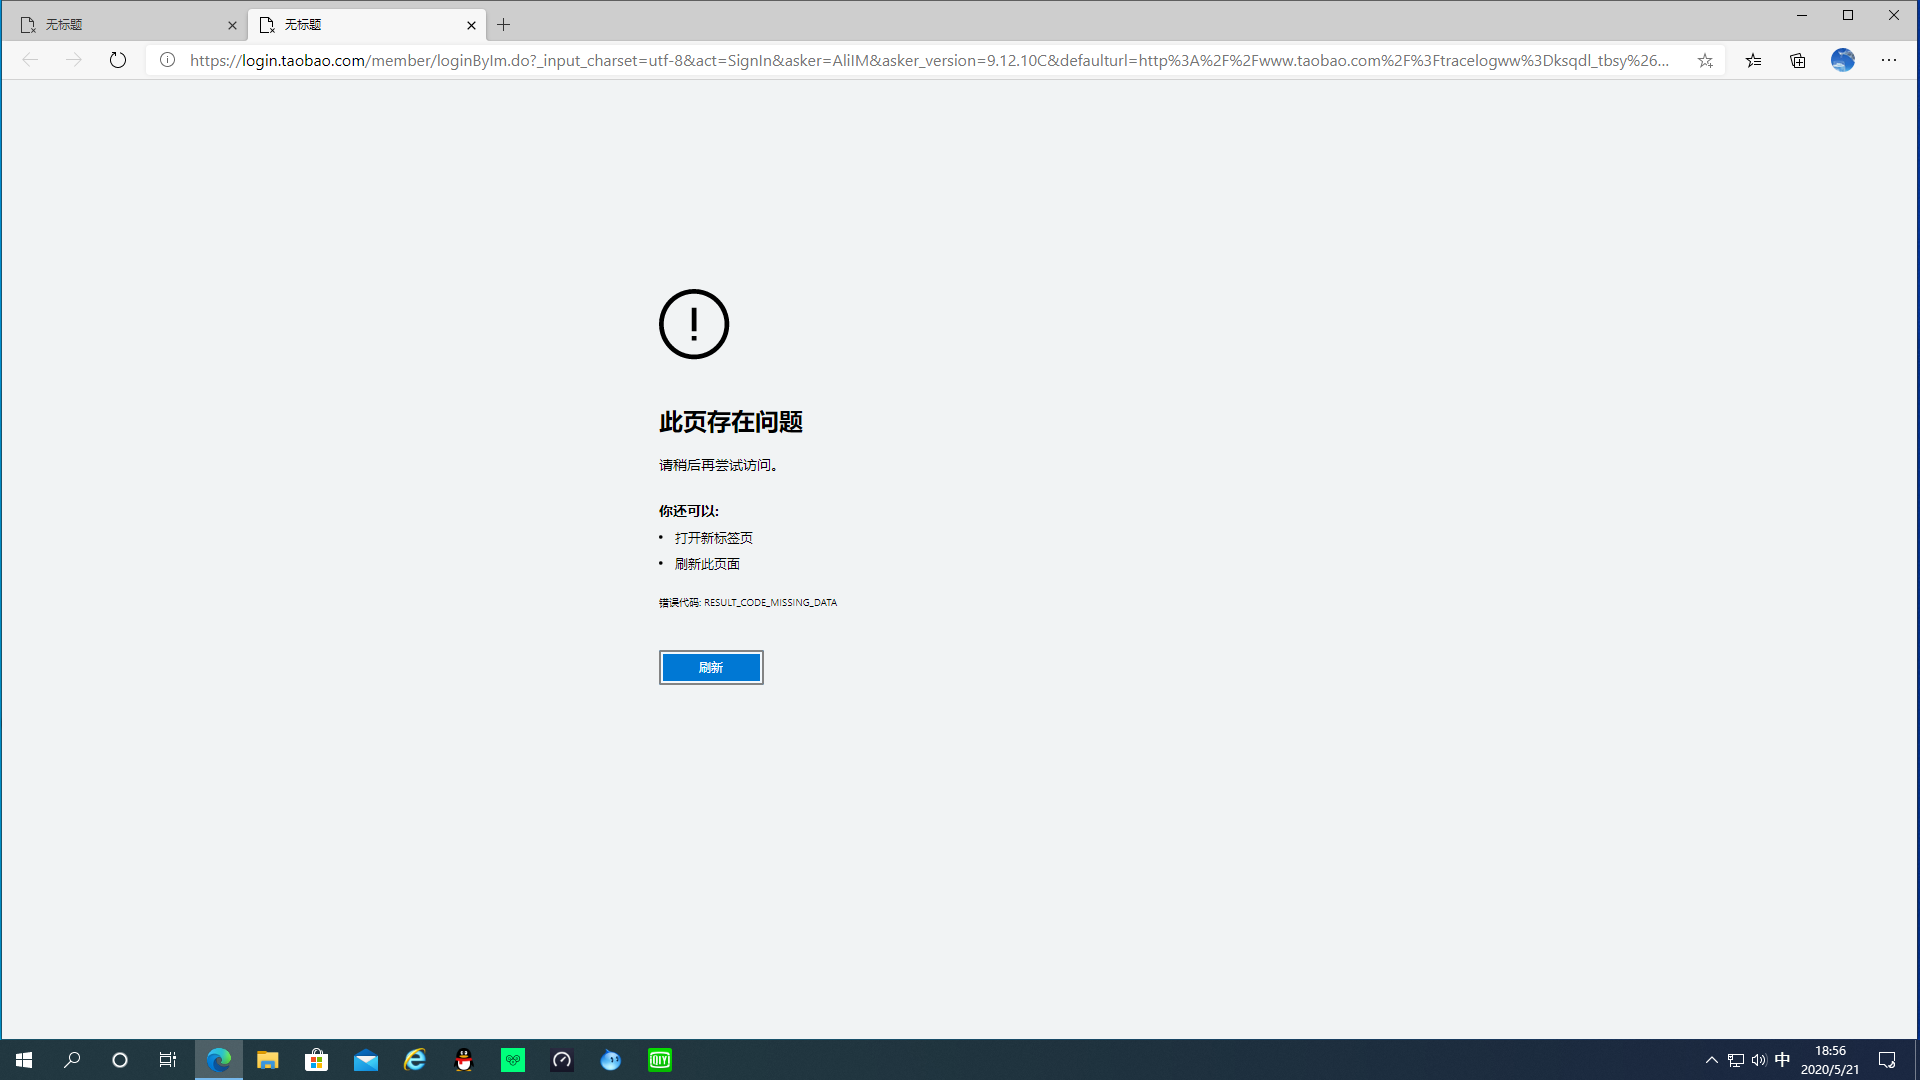Image resolution: width=1920 pixels, height=1080 pixels.
Task: Open the speedometer app on taskbar
Action: point(562,1060)
